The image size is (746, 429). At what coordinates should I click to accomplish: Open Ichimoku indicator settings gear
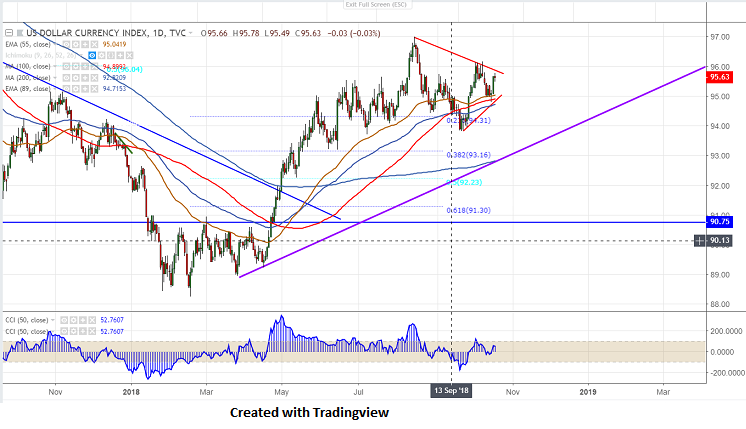pos(101,56)
